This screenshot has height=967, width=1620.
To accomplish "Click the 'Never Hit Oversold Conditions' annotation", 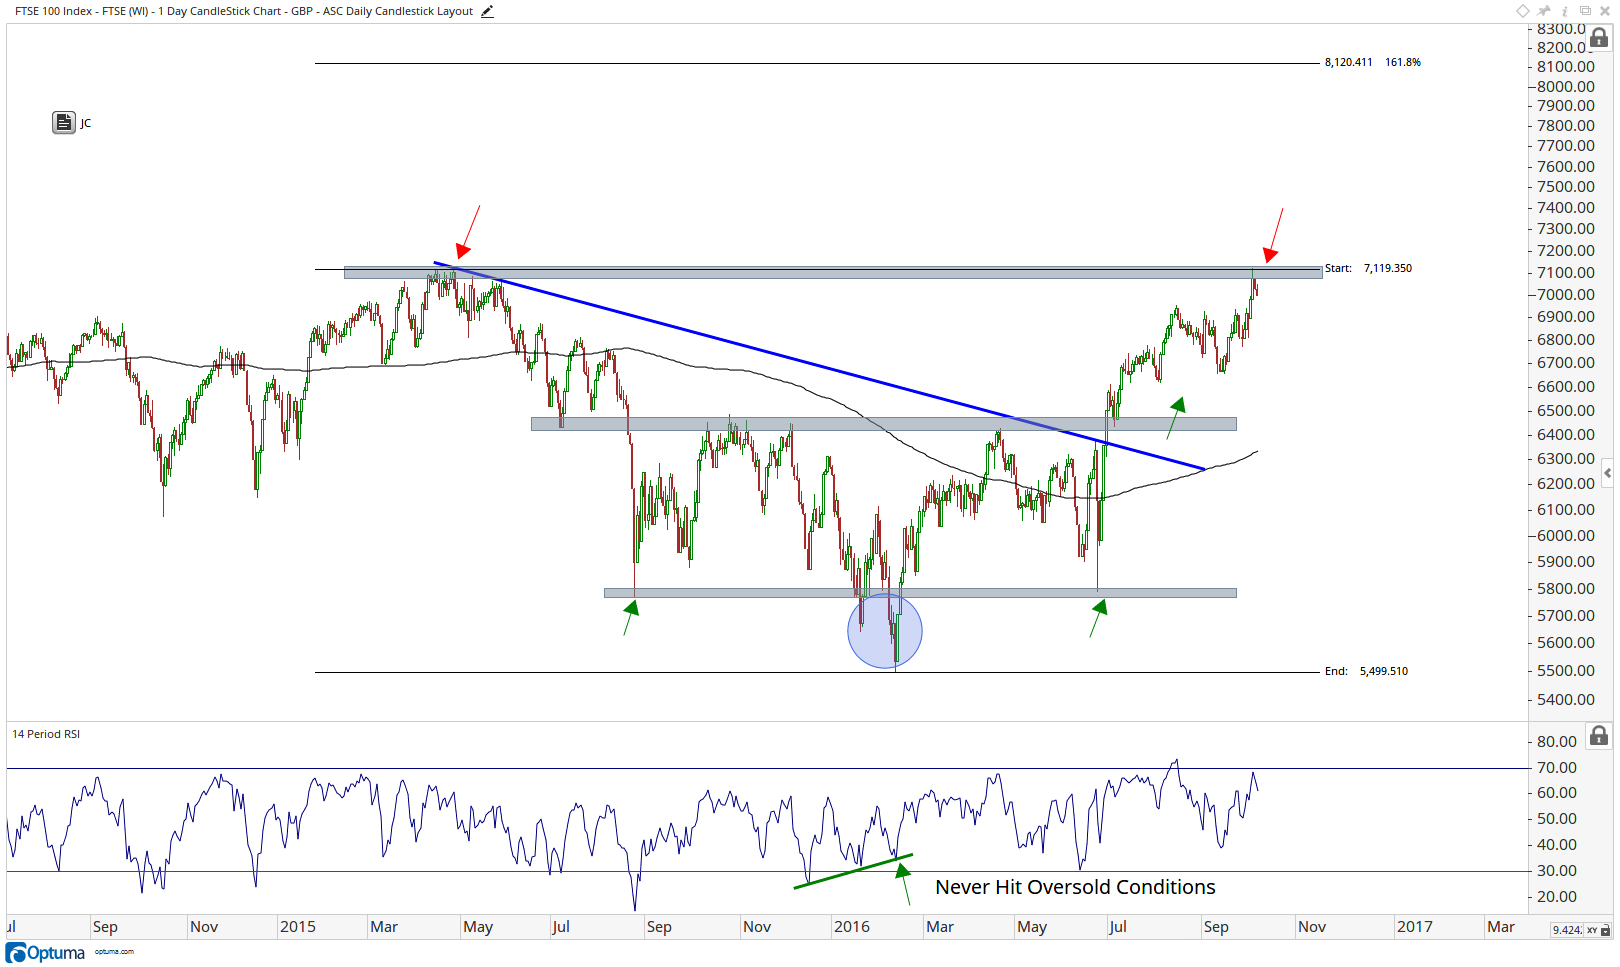I will pos(1075,887).
